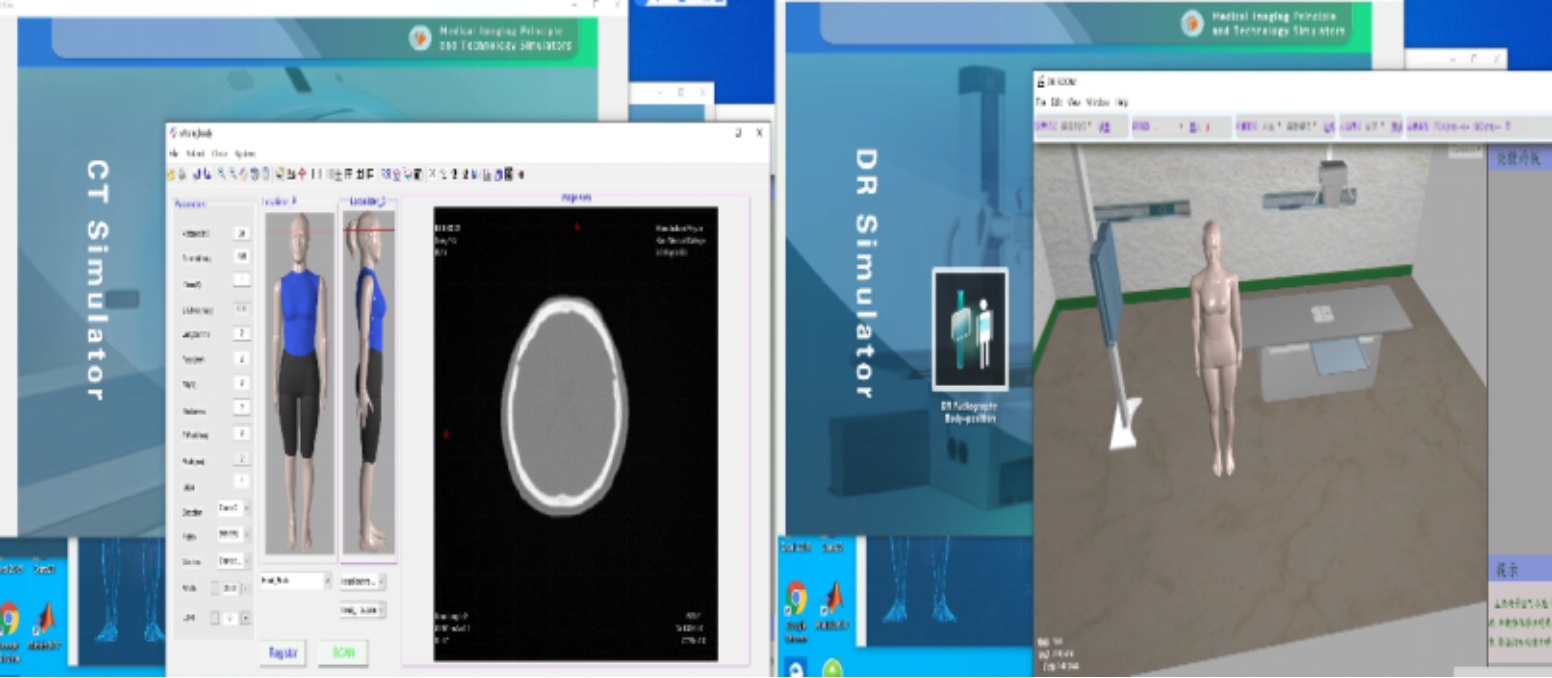This screenshot has height=678, width=1552.
Task: Click the X icon in CT toolbar
Action: pos(432,174)
